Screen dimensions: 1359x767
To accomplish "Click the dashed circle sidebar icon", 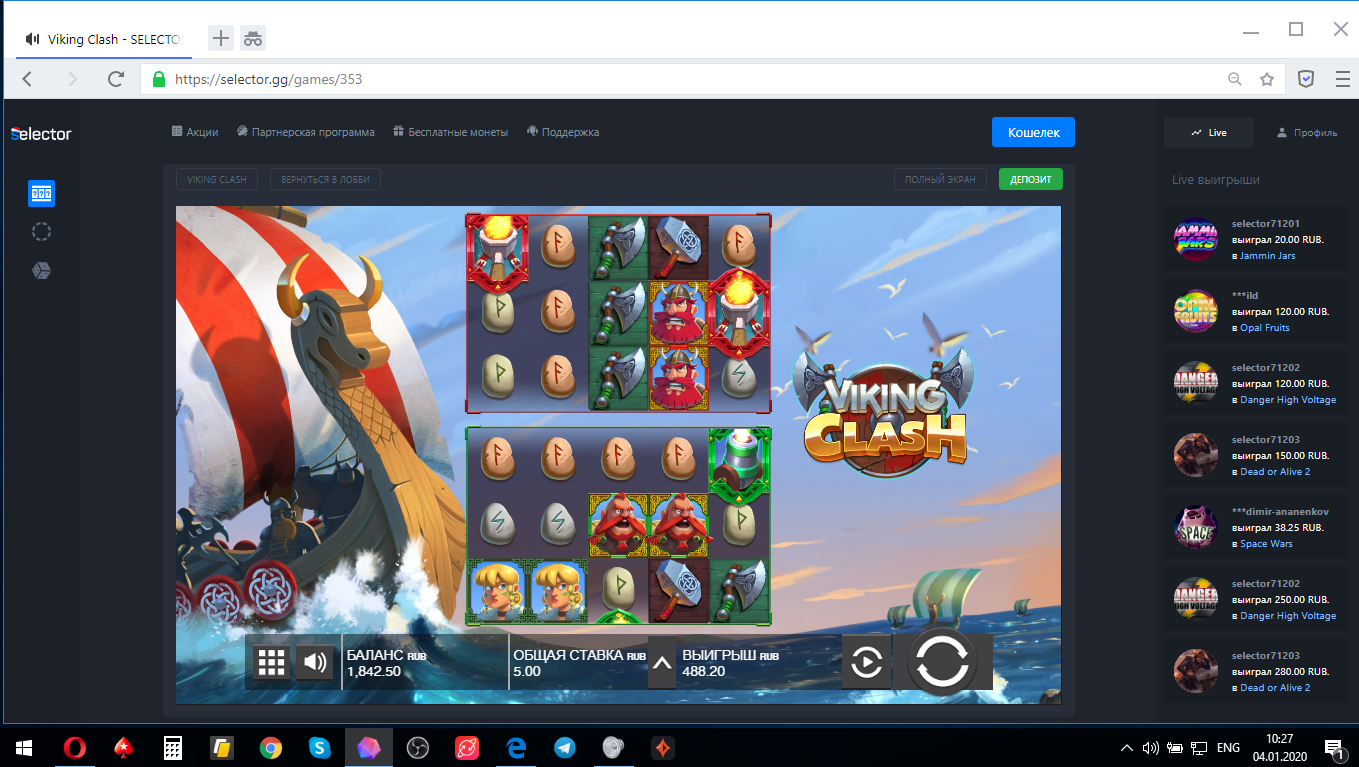I will (x=41, y=232).
